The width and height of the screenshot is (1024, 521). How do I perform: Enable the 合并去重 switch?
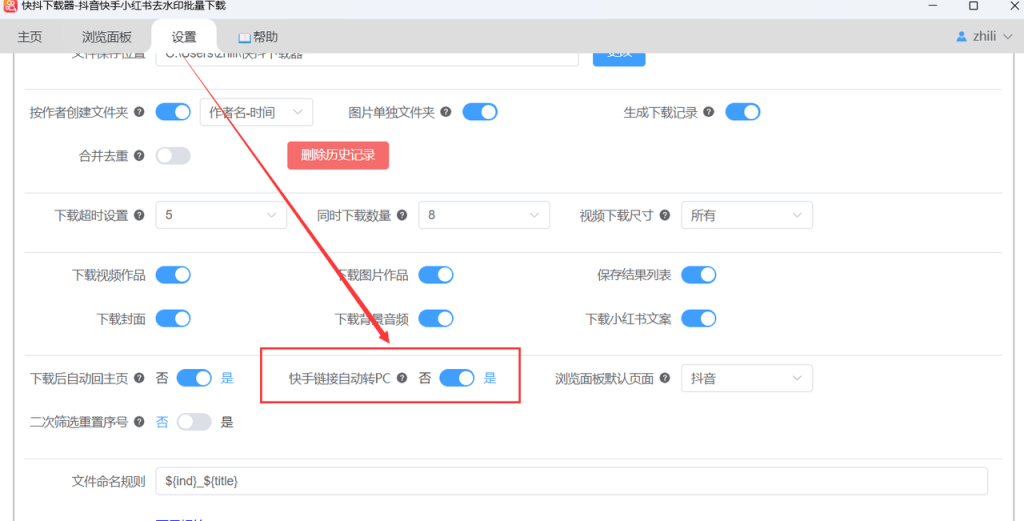pyautogui.click(x=173, y=155)
